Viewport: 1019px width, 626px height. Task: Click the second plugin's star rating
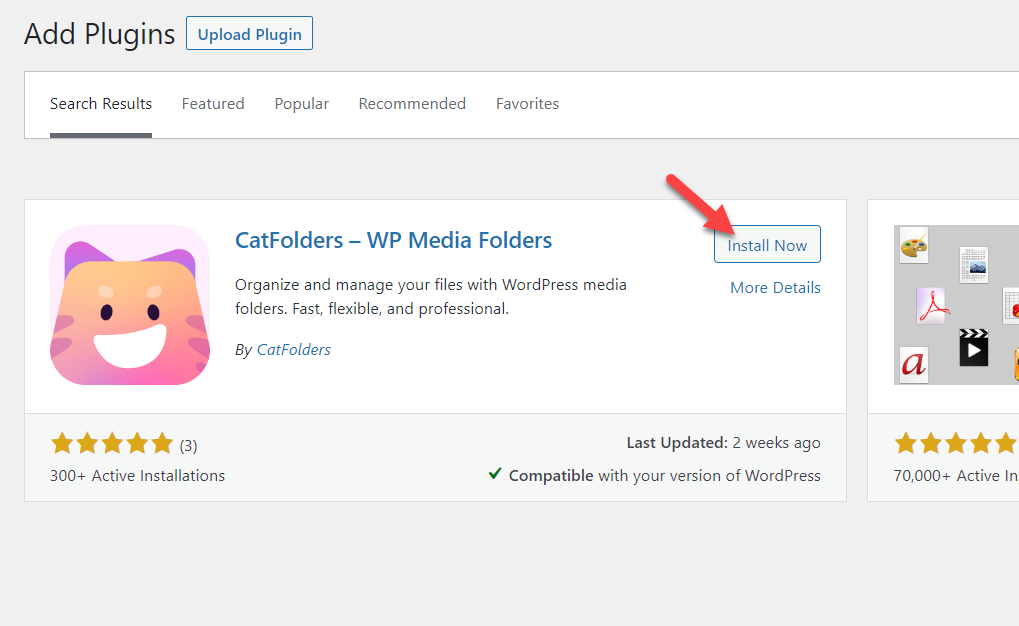[956, 444]
